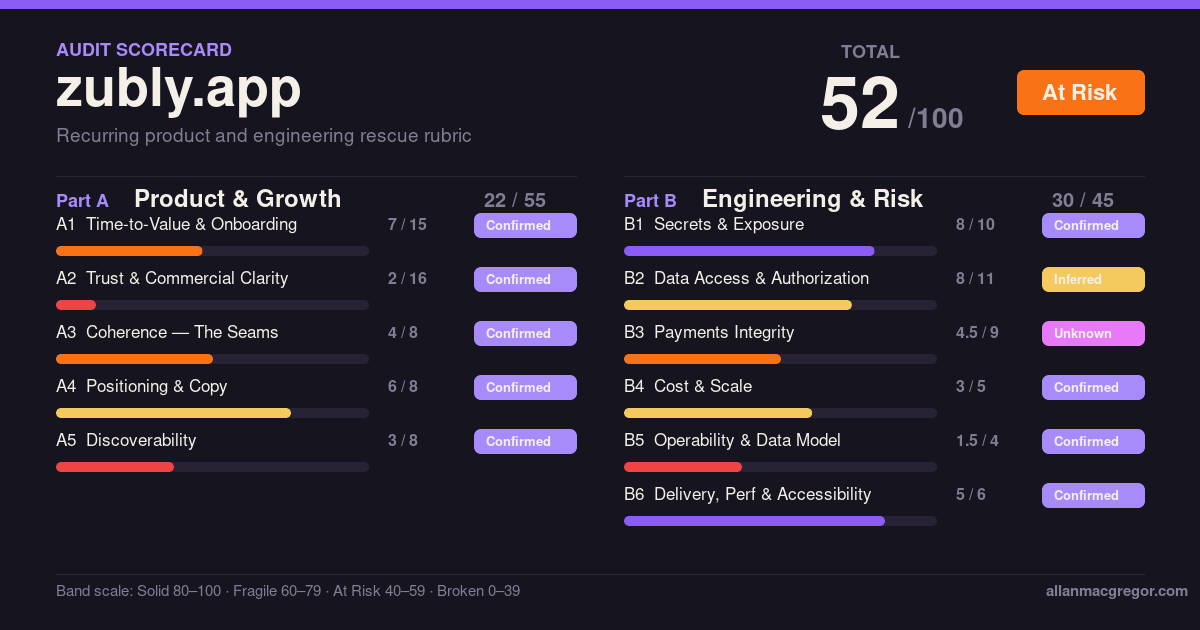The image size is (1200, 630).
Task: Click the 7 / 15 score
Action: pyautogui.click(x=407, y=225)
